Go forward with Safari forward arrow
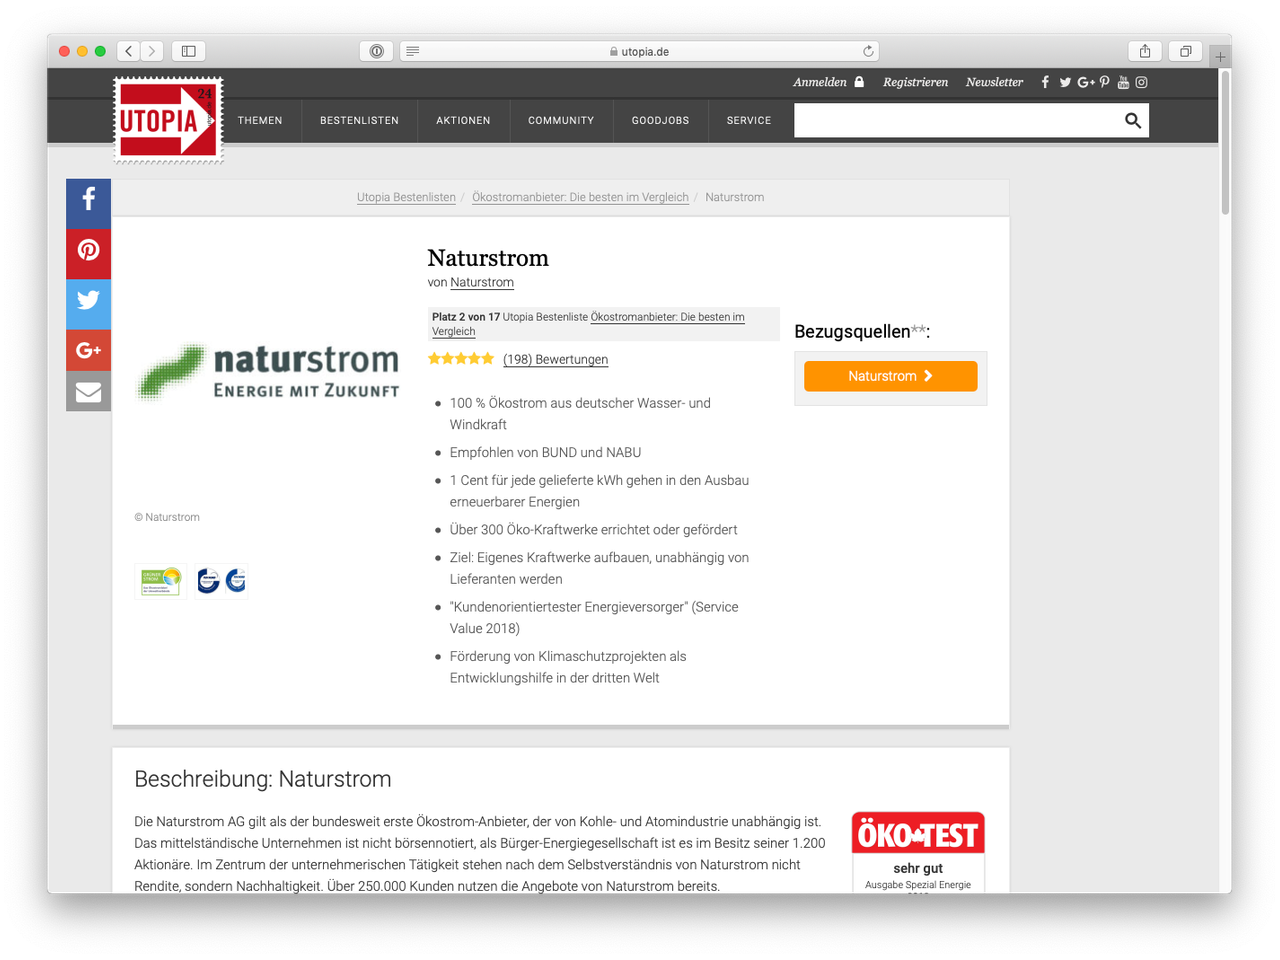Screen dimensions: 1280x960 click(x=152, y=51)
